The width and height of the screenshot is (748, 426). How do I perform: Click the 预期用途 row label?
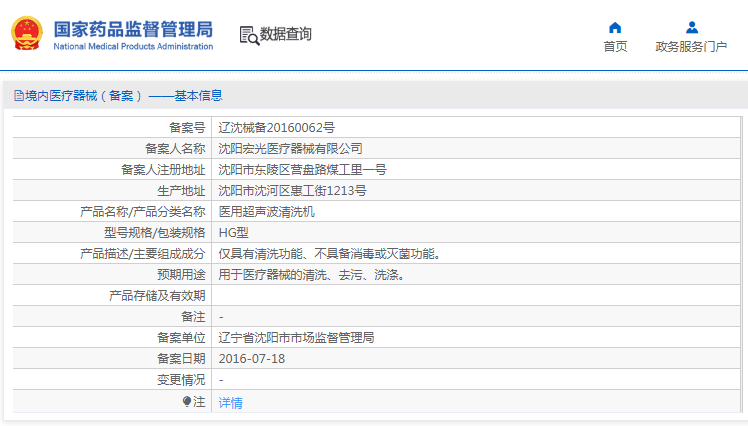pos(181,275)
